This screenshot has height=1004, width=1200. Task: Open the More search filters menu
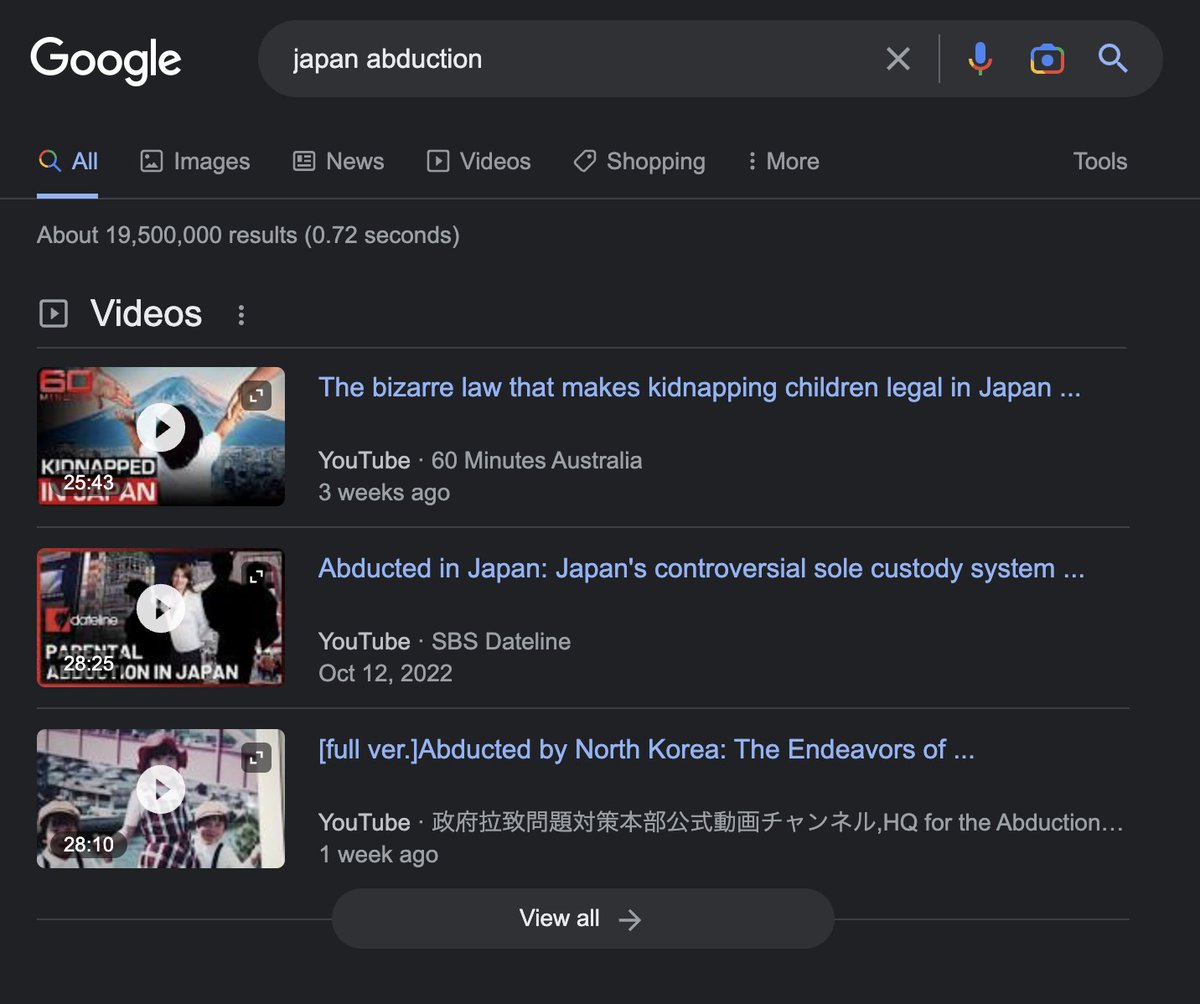point(783,162)
